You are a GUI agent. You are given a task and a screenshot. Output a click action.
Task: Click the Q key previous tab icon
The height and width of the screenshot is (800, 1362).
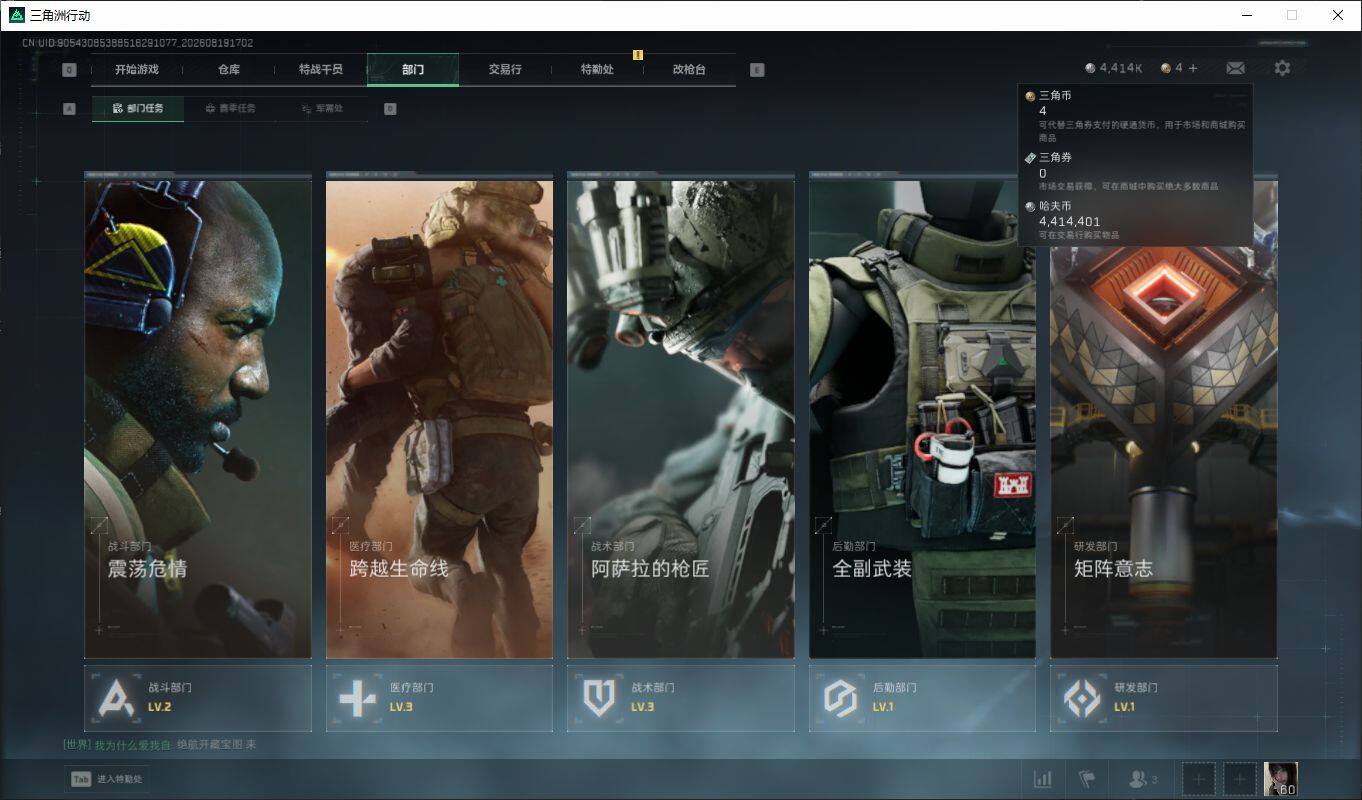coord(69,70)
